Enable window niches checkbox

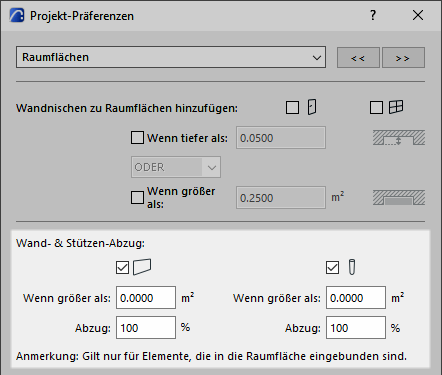376,108
